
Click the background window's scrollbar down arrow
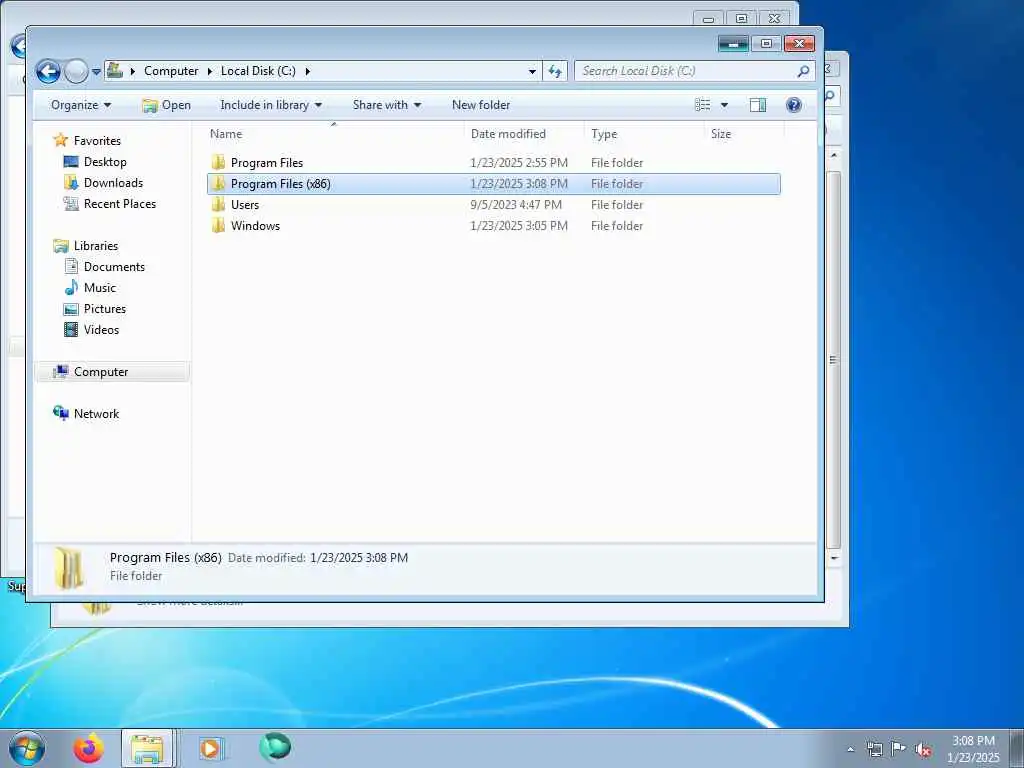coord(834,558)
